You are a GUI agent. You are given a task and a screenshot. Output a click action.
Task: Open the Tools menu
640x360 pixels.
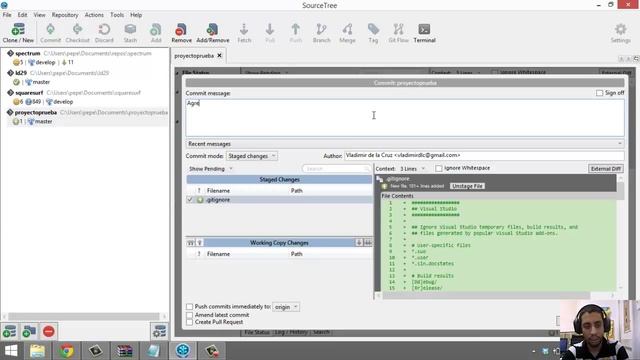pos(117,15)
